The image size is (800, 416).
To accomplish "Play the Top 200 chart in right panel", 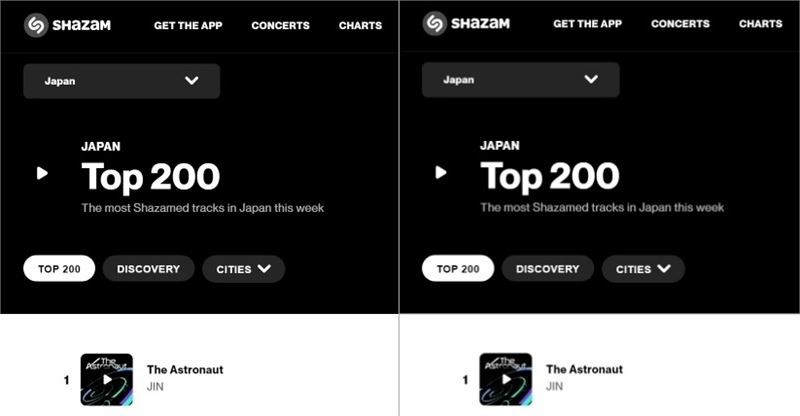I will (441, 173).
